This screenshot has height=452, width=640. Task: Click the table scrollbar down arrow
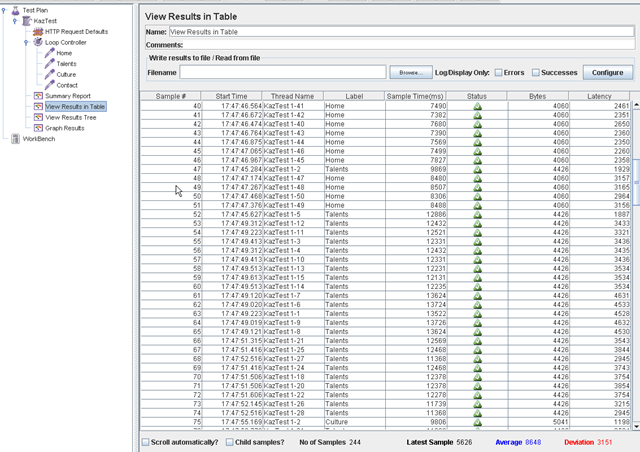point(636,426)
